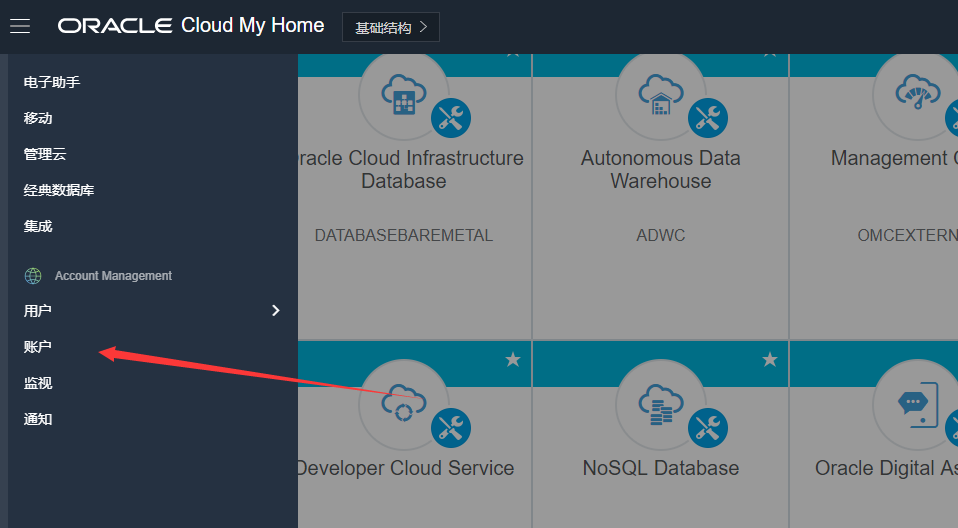Click the 管理云 menu entry

tap(45, 154)
